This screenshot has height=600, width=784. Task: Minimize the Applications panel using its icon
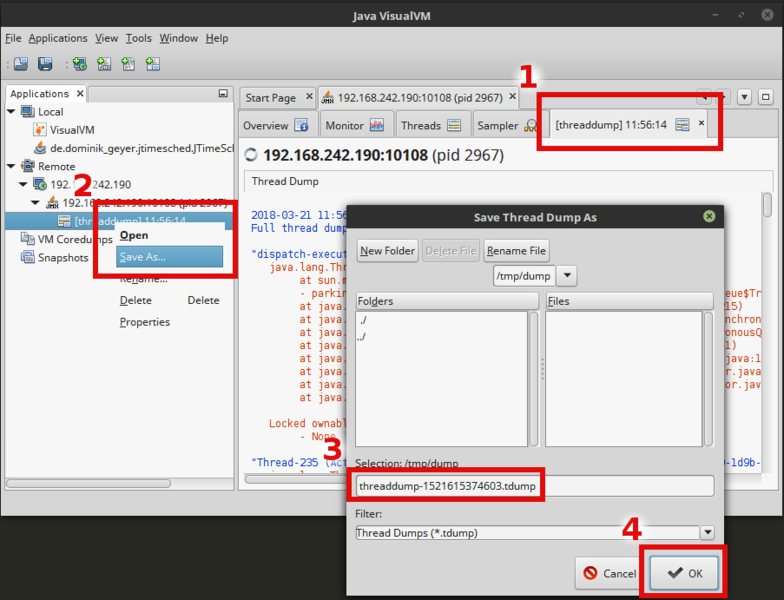click(223, 94)
